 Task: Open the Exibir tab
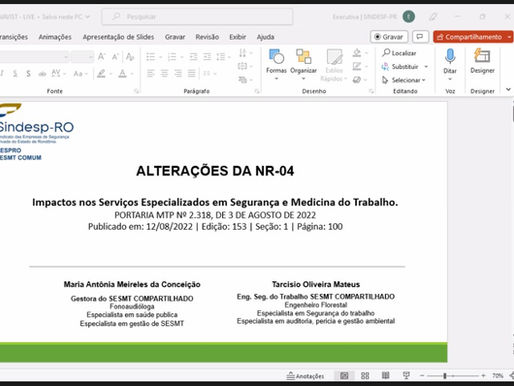238,37
